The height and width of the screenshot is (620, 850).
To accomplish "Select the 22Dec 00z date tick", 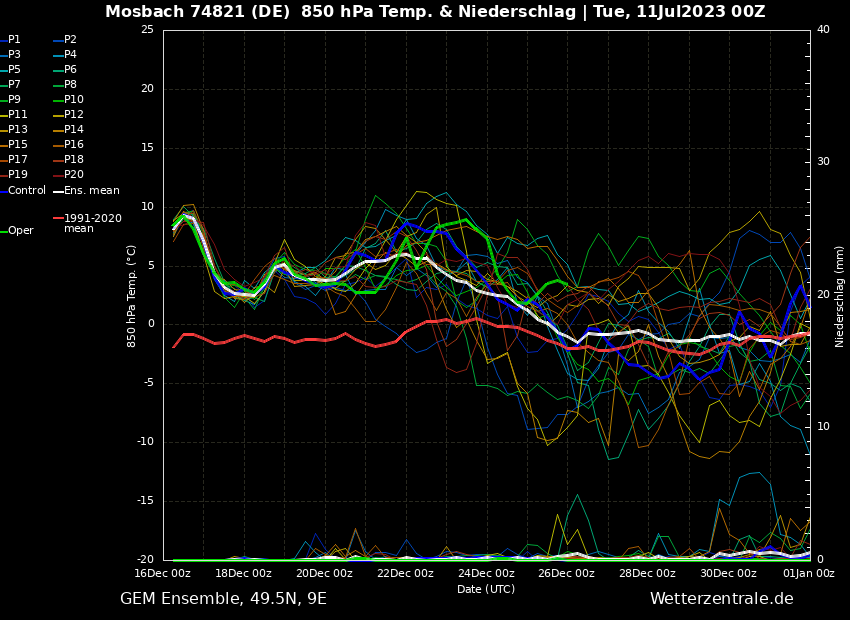I will click(405, 573).
